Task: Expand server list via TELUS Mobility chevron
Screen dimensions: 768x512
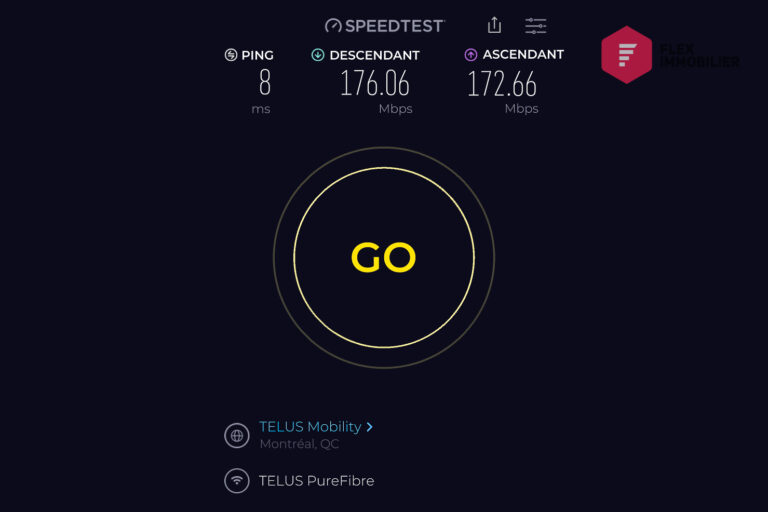Action: (369, 427)
